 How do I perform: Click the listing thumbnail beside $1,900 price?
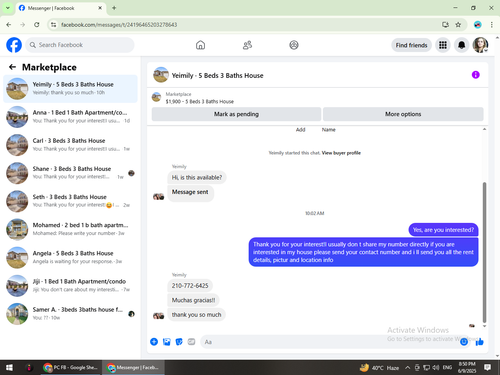156,97
